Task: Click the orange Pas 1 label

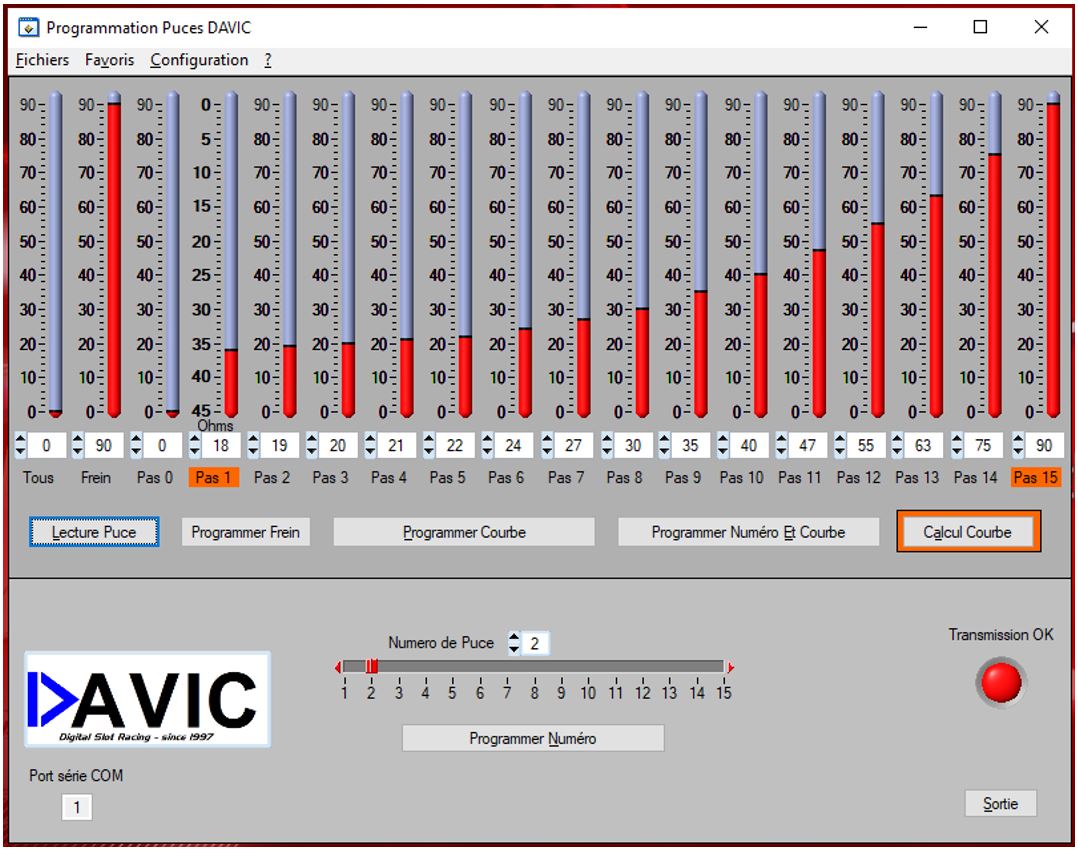Action: pos(213,478)
